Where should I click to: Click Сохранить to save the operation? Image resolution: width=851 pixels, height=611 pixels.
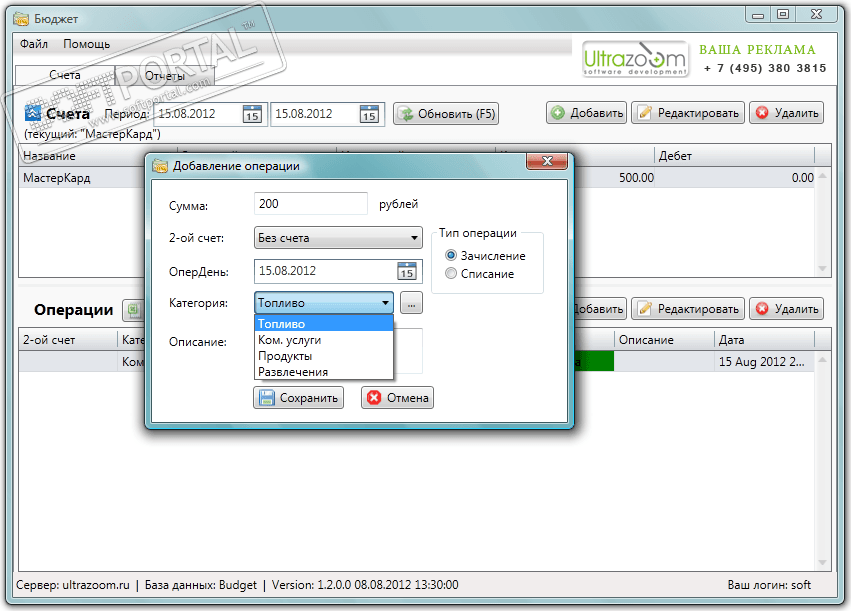click(x=299, y=398)
